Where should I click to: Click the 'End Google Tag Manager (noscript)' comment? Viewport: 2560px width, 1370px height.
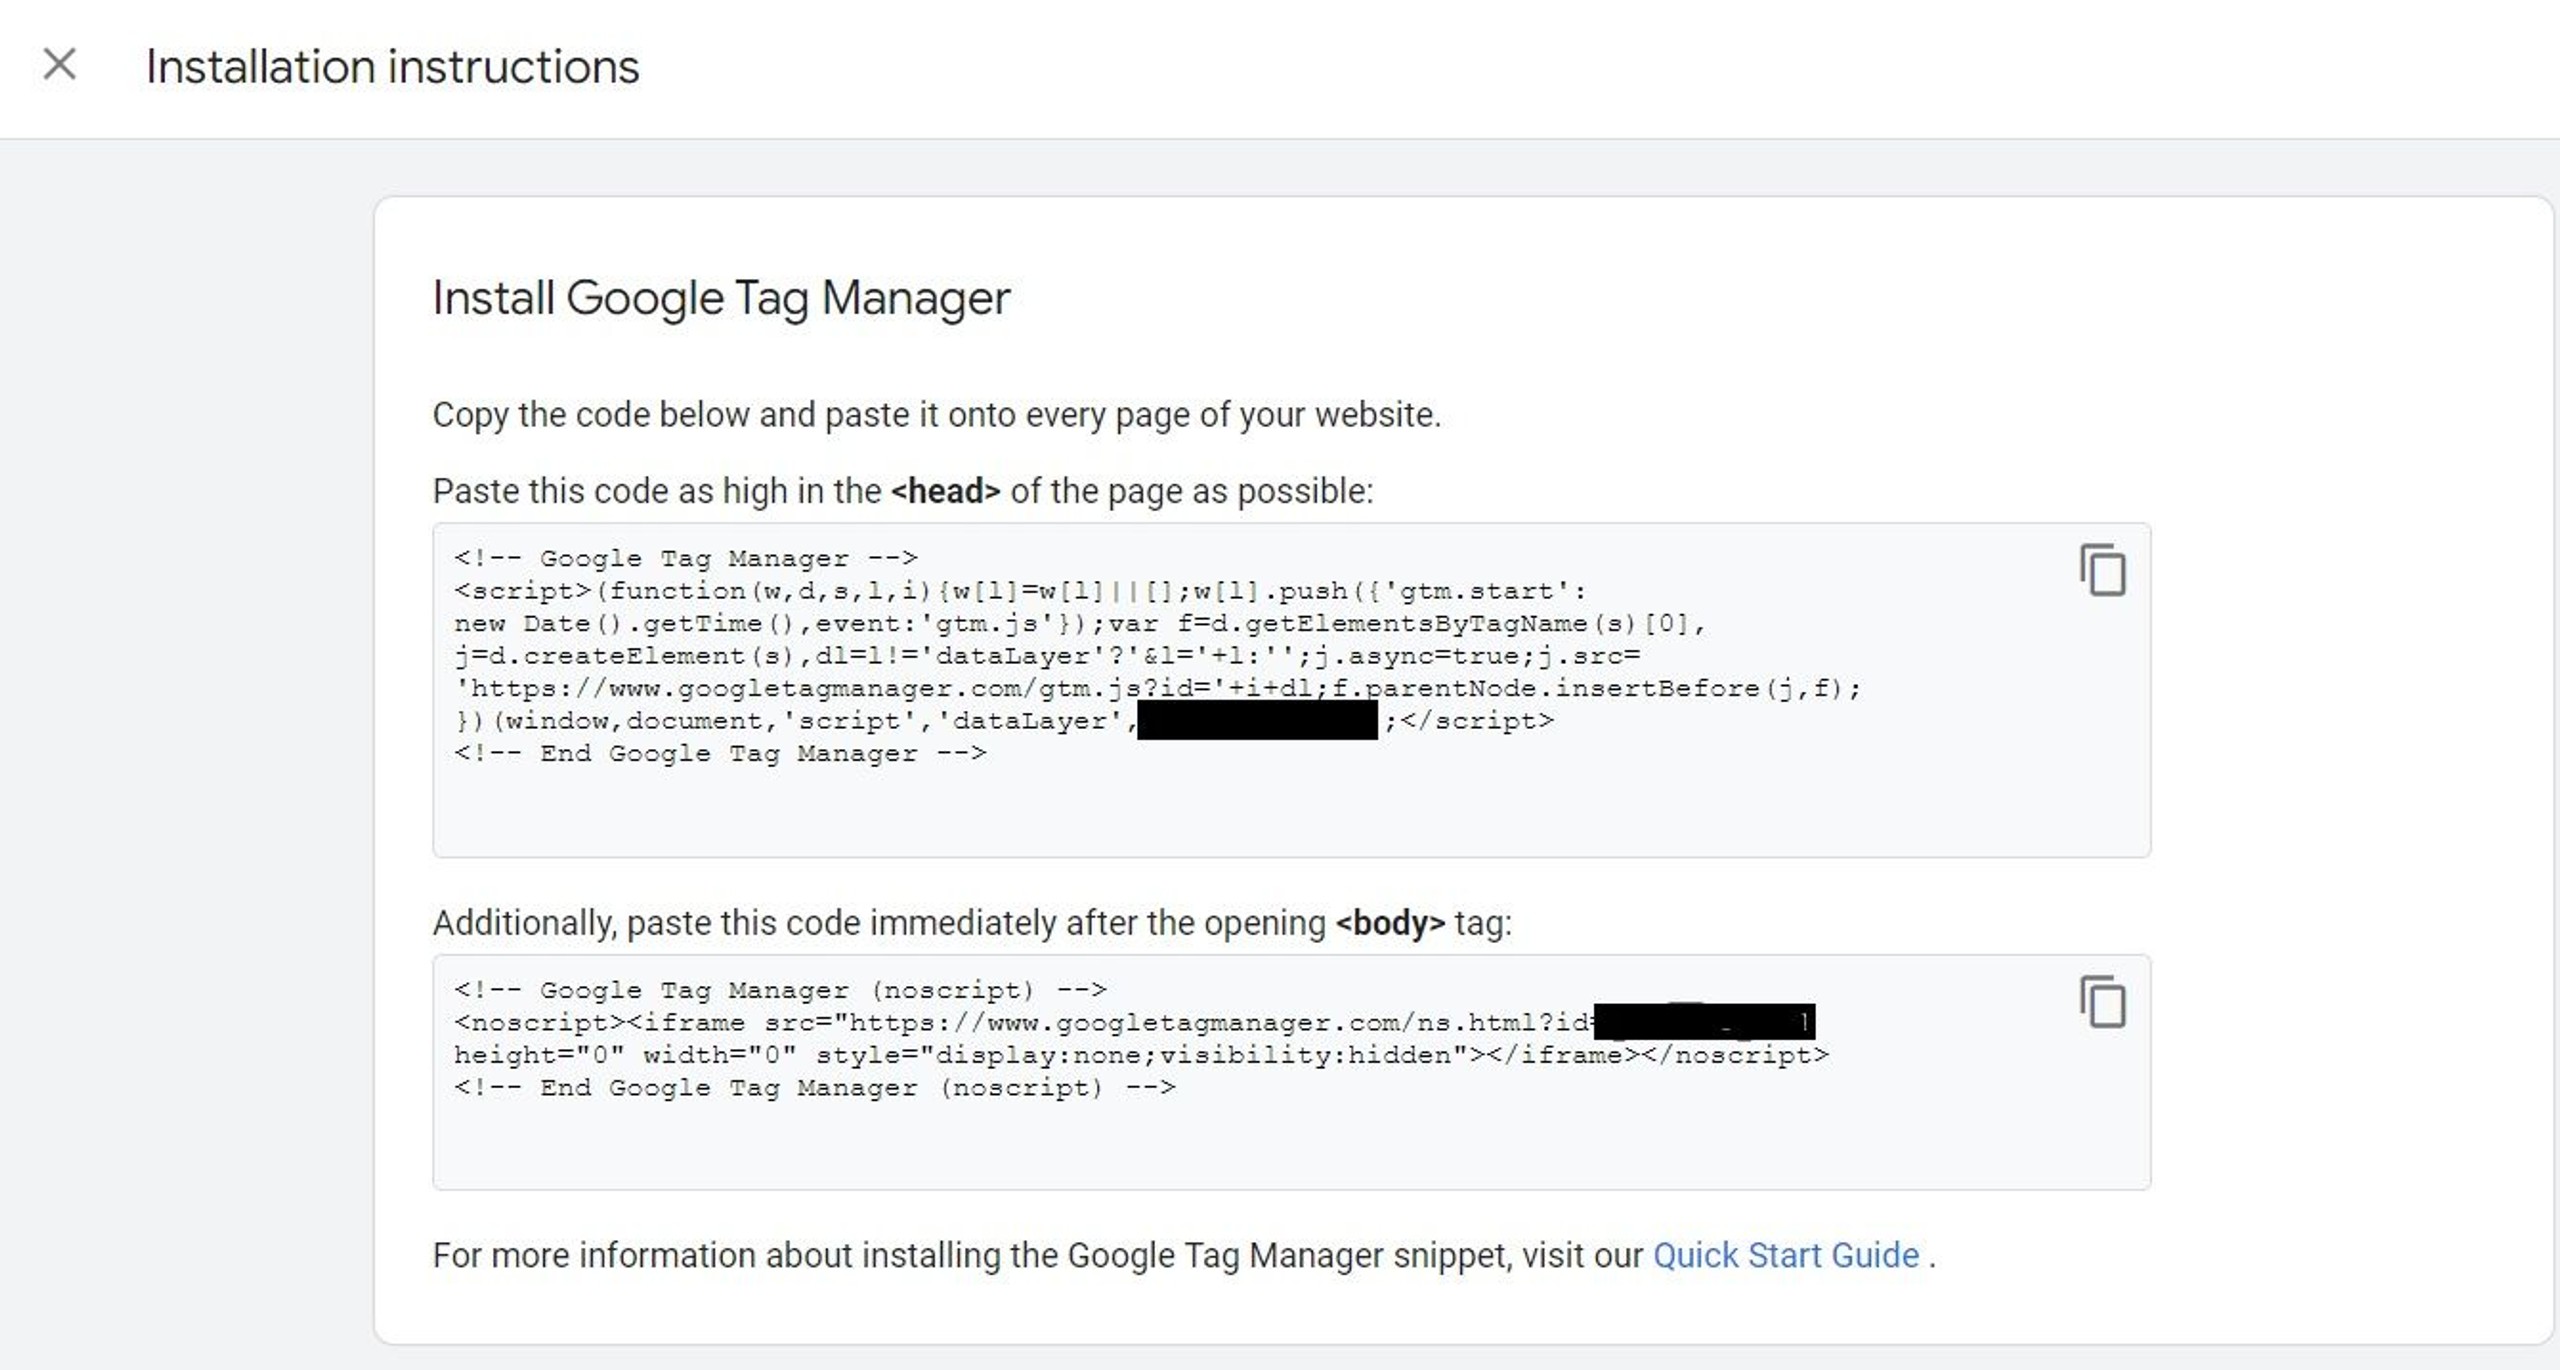click(x=815, y=1087)
